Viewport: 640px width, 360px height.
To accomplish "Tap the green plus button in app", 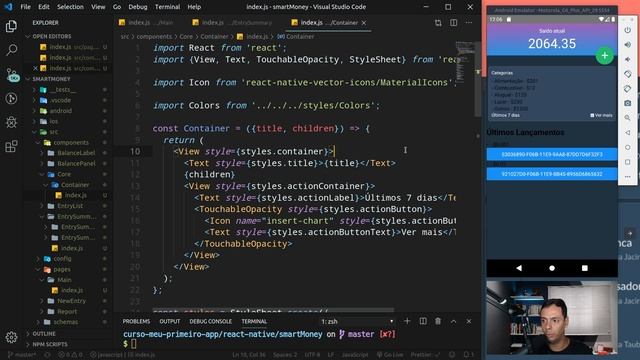I will 604,56.
